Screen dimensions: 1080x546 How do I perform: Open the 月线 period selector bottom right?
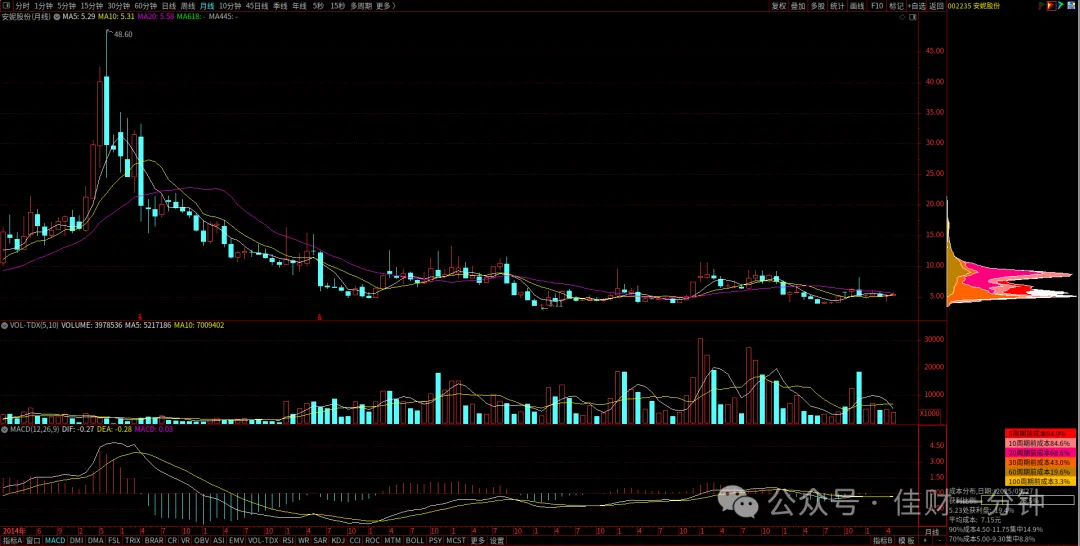932,532
